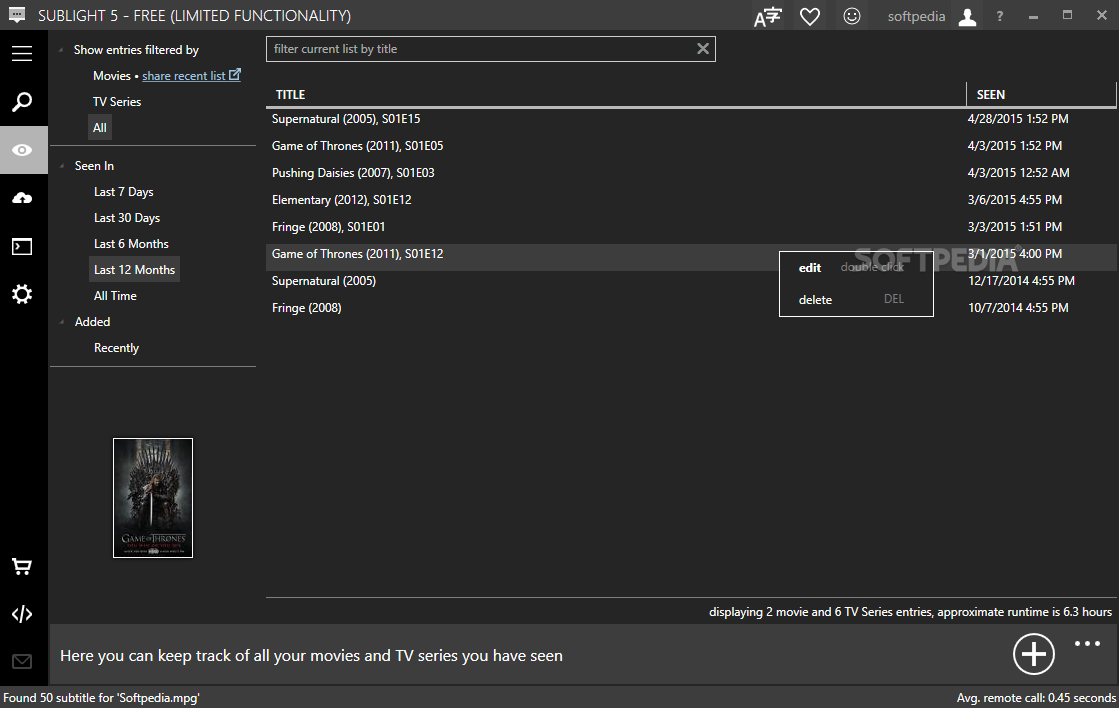Select the Recently added filter
The width and height of the screenshot is (1119, 708).
(x=116, y=348)
